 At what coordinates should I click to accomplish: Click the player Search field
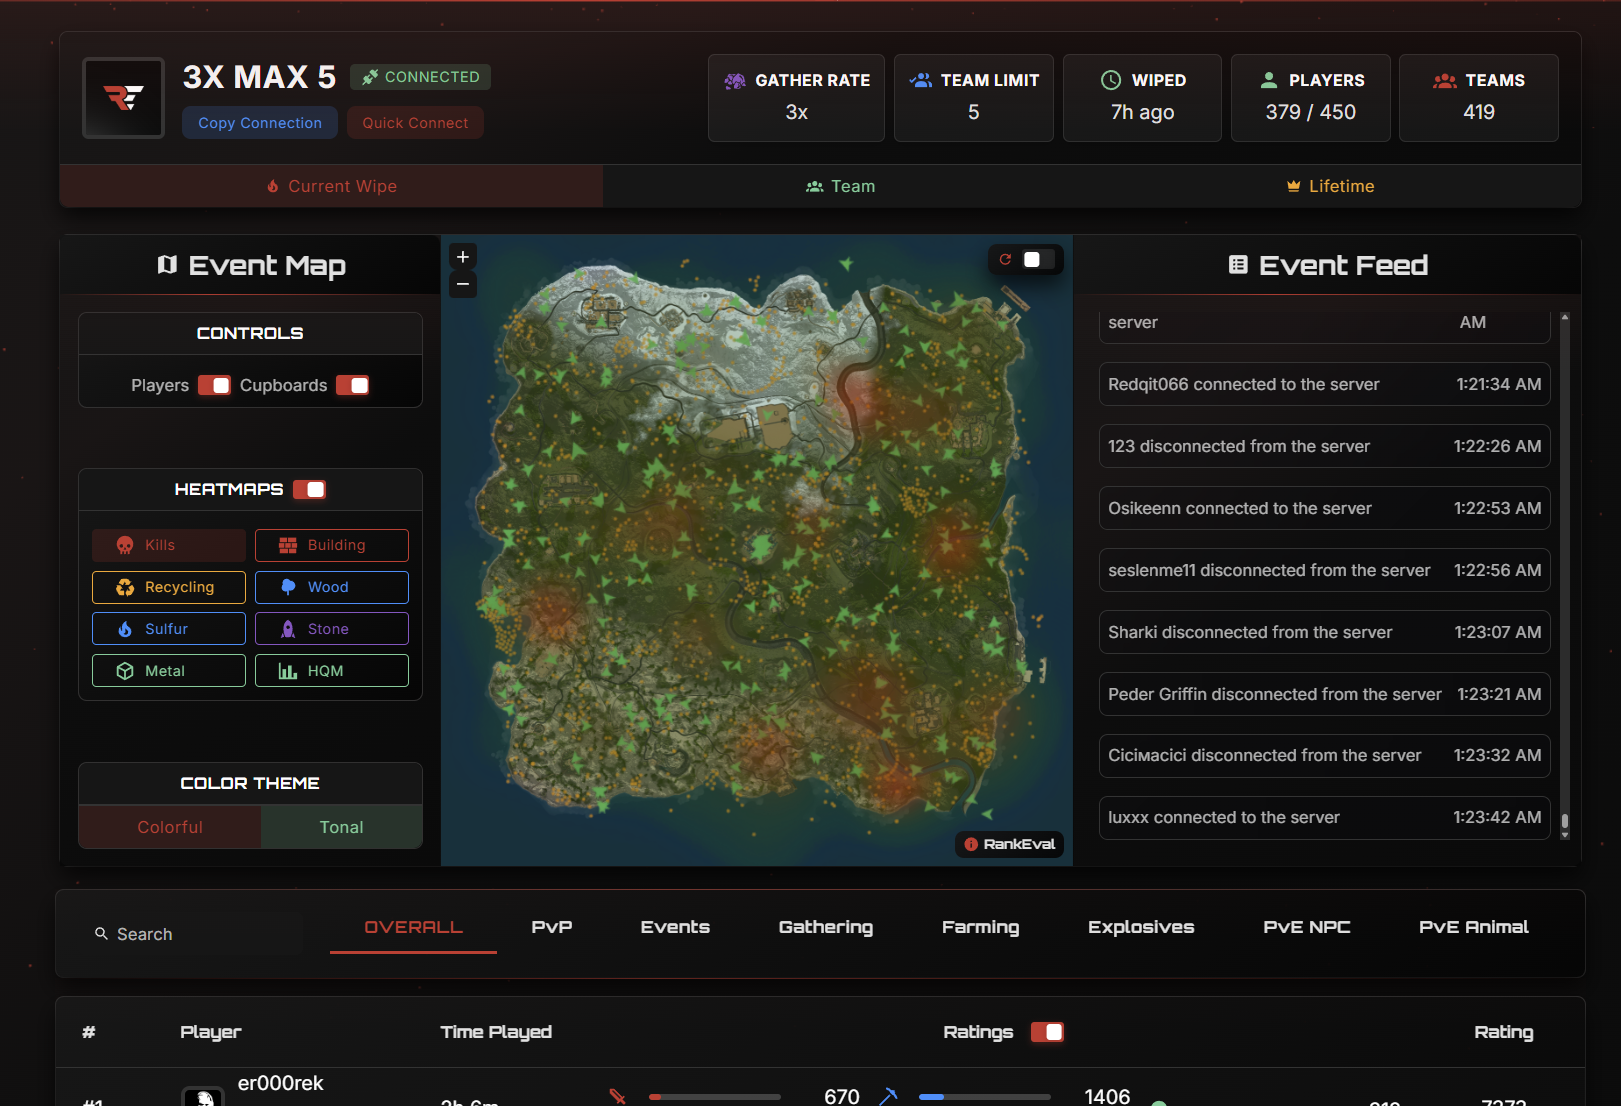coord(190,934)
